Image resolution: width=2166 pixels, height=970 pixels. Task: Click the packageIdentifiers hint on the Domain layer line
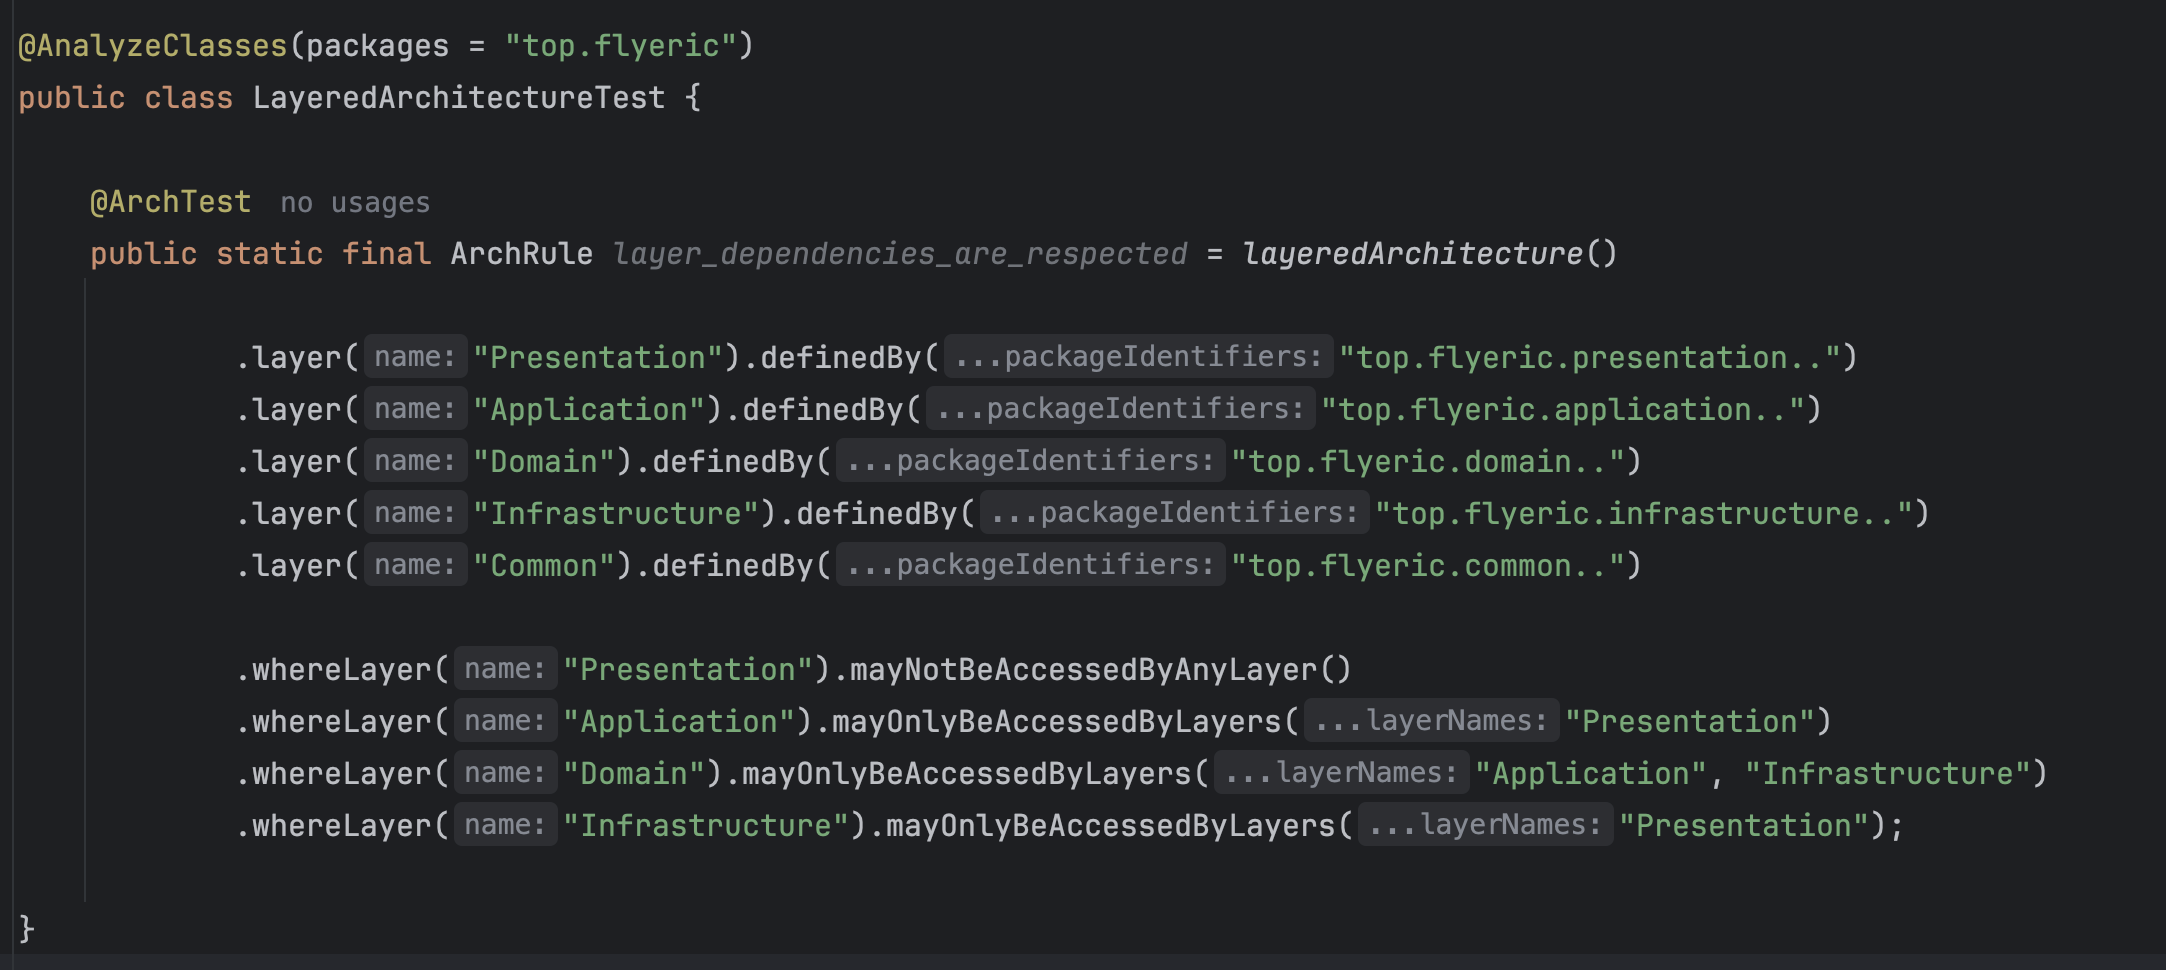tap(1031, 461)
